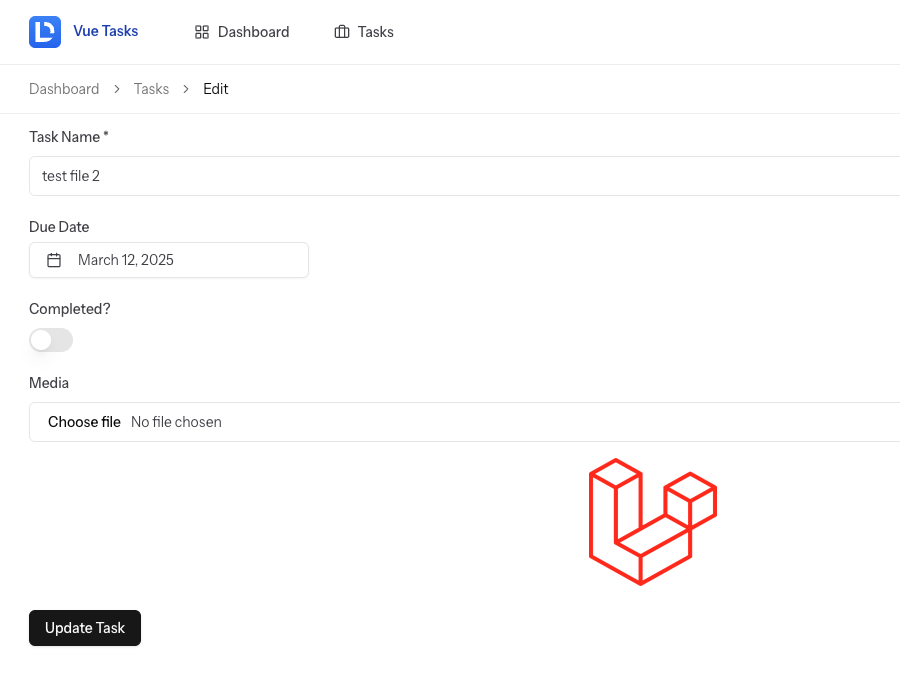This screenshot has width=900, height=688.
Task: Focus the Task Name input containing test file 2
Action: coord(464,176)
